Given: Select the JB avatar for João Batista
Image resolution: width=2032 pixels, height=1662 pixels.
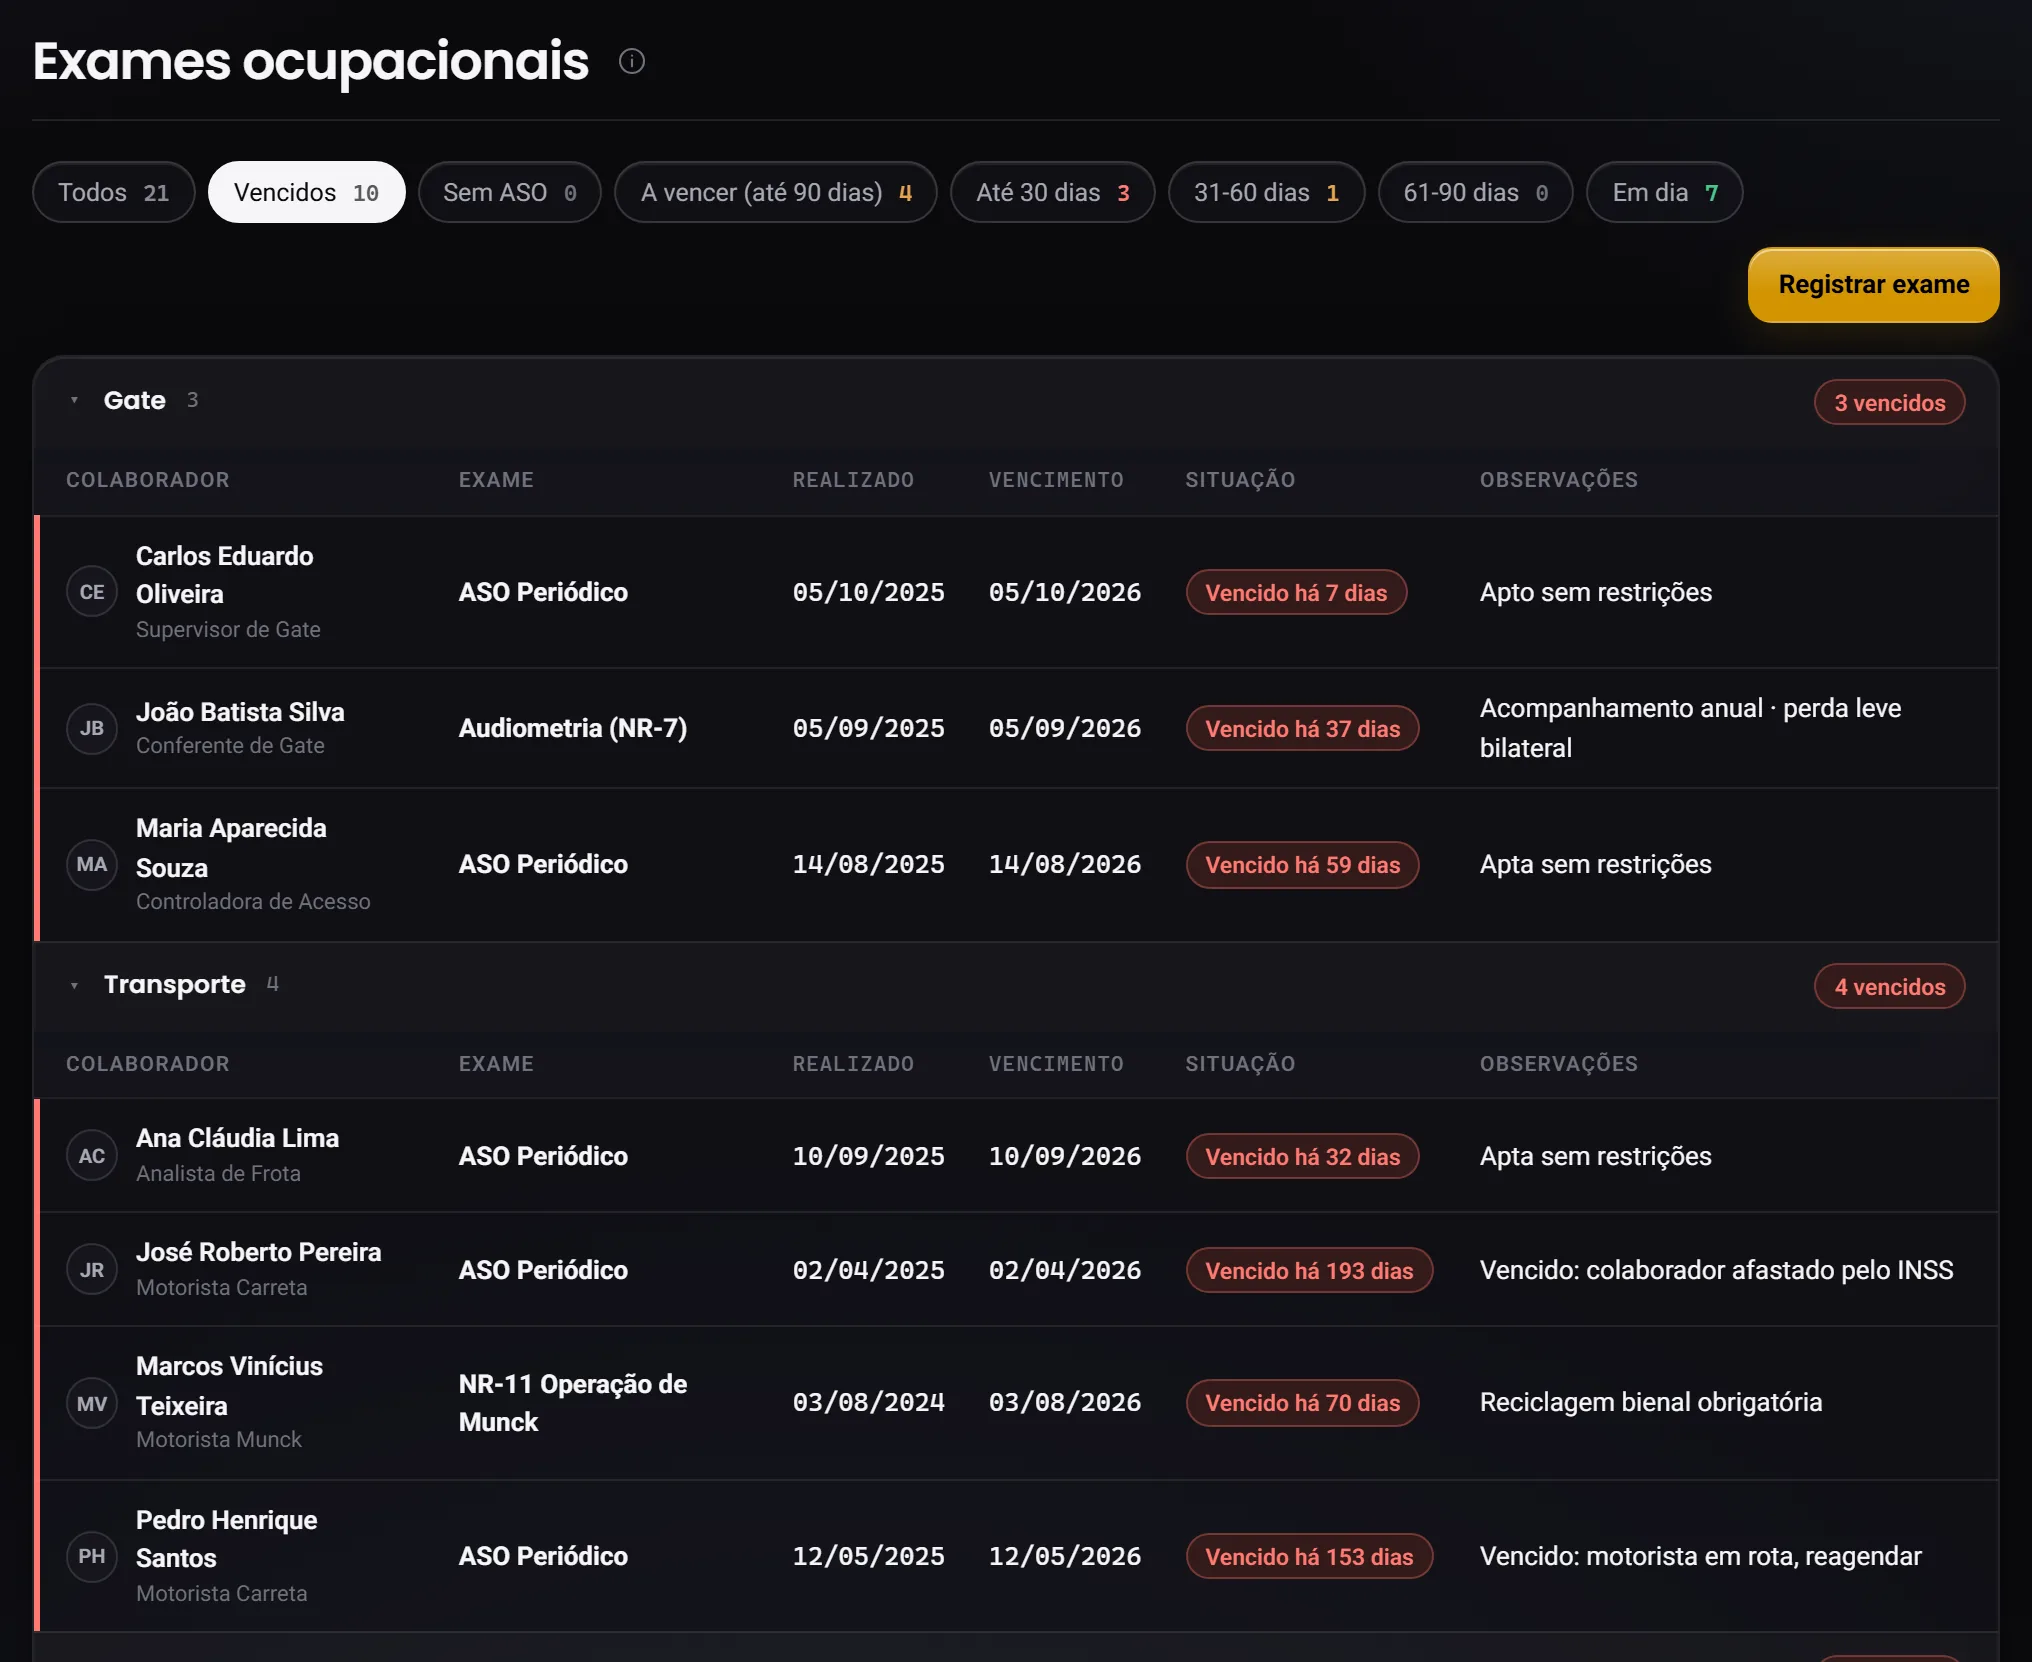Looking at the screenshot, I should point(92,728).
